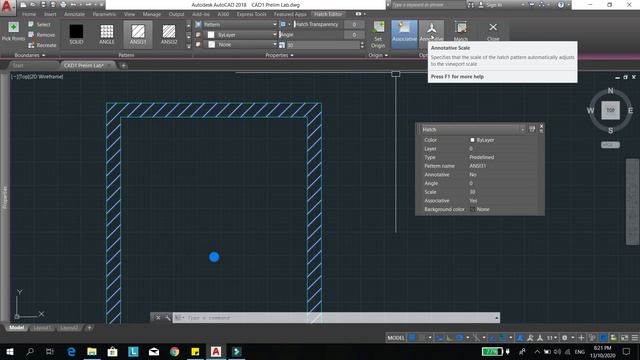This screenshot has width=640, height=360.
Task: Click the search keyword box
Action: click(428, 5)
